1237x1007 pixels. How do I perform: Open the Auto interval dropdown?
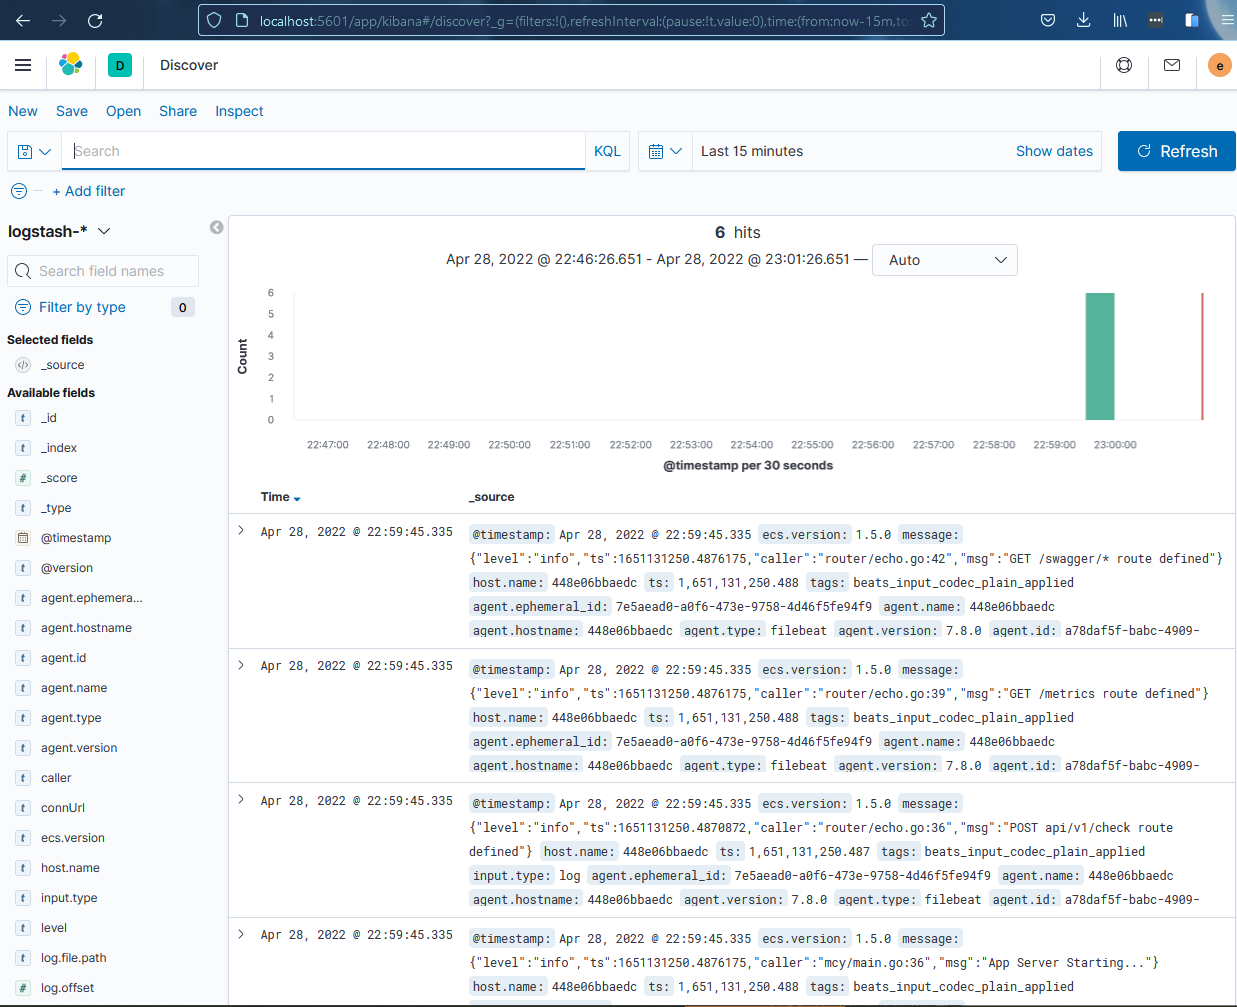click(x=944, y=260)
